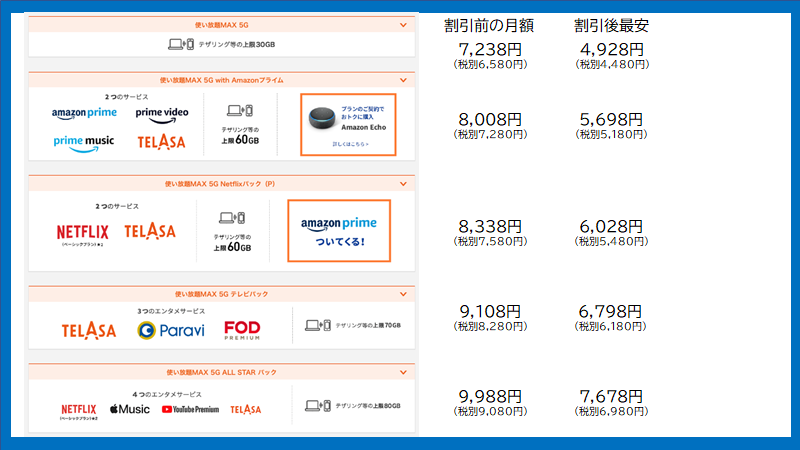Click the 8,338円 price
The width and height of the screenshot is (800, 450).
[490, 227]
